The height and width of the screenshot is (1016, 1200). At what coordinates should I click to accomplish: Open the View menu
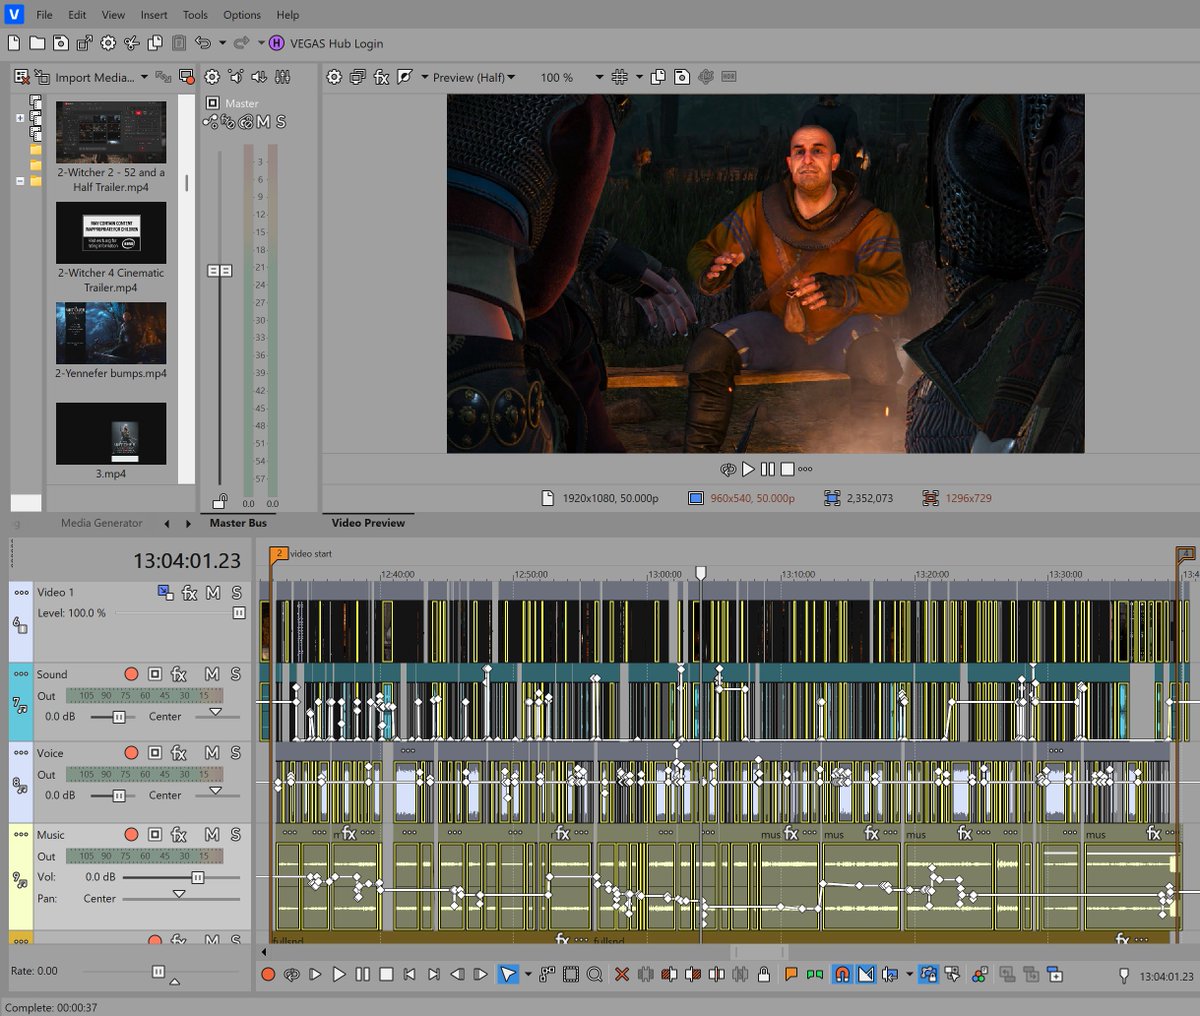click(x=113, y=15)
